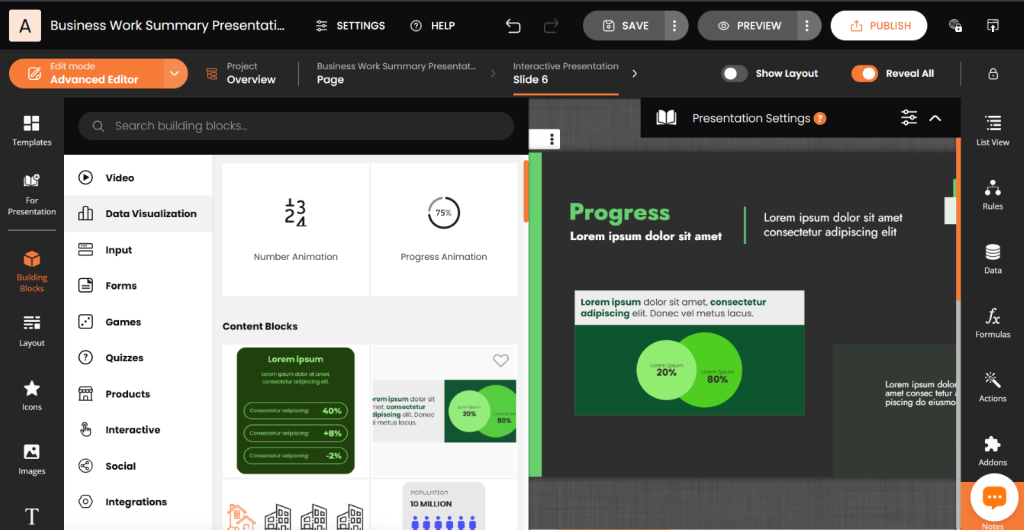Toggle the Show Layout switch
The width and height of the screenshot is (1024, 530).
coord(734,74)
